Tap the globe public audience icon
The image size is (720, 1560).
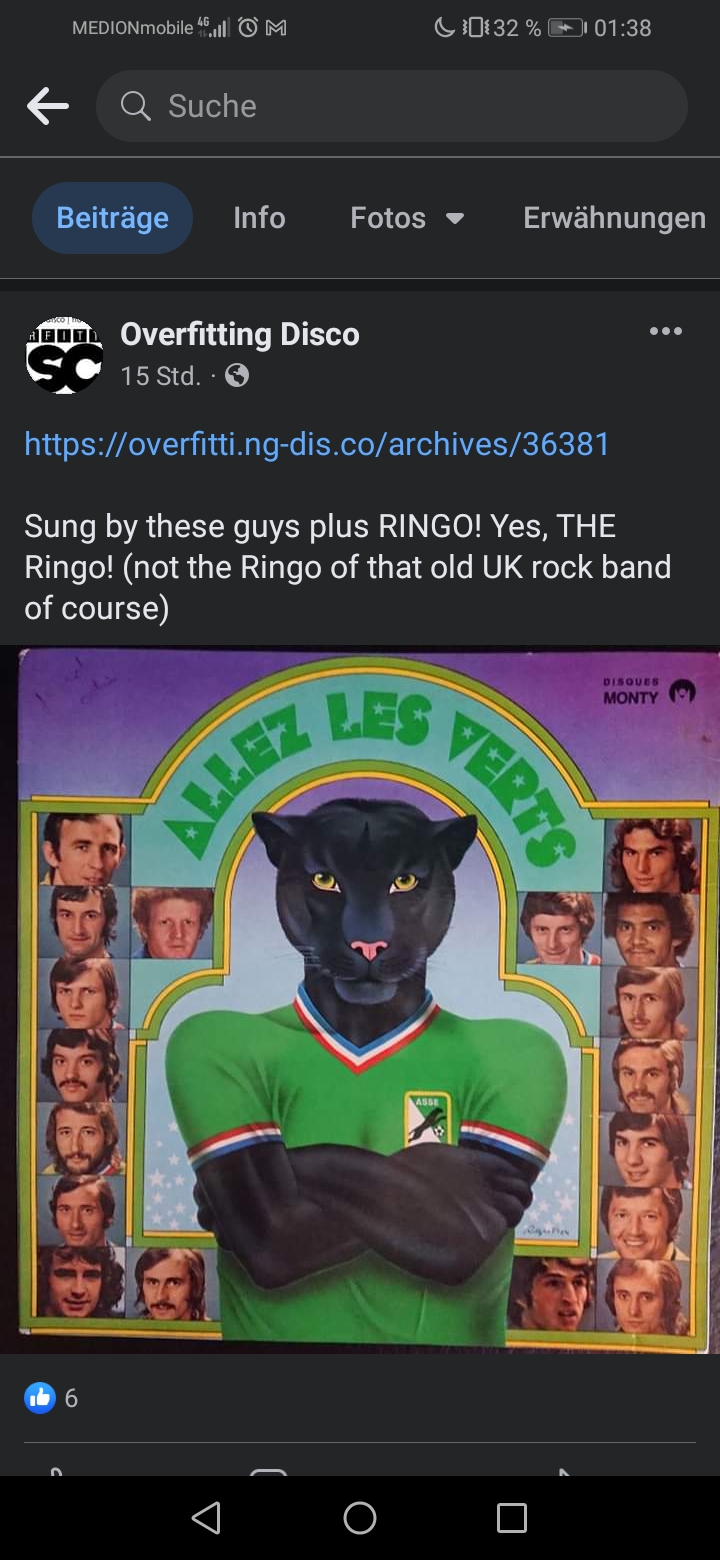click(237, 376)
